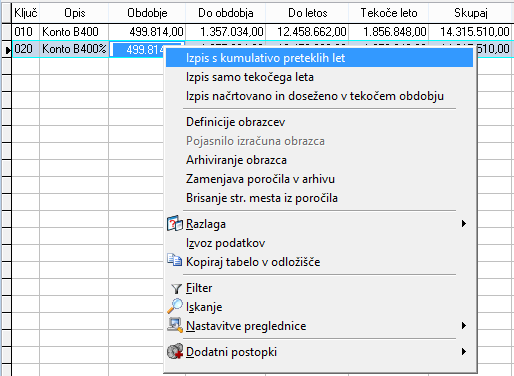Image resolution: width=514 pixels, height=376 pixels.
Task: Expand the Dodatni postopki submenu arrow
Action: pyautogui.click(x=464, y=352)
